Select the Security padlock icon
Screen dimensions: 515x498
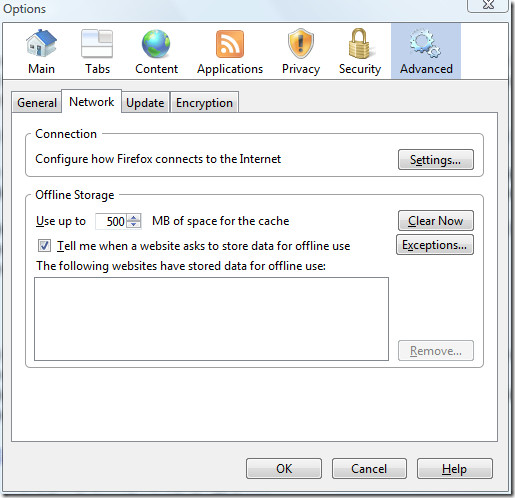[359, 43]
